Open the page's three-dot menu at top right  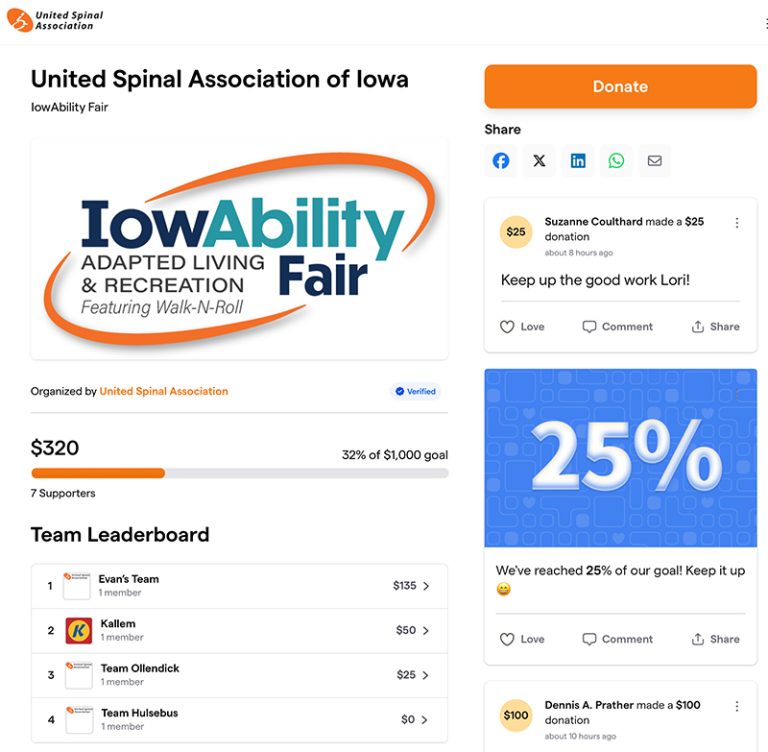pyautogui.click(x=763, y=23)
